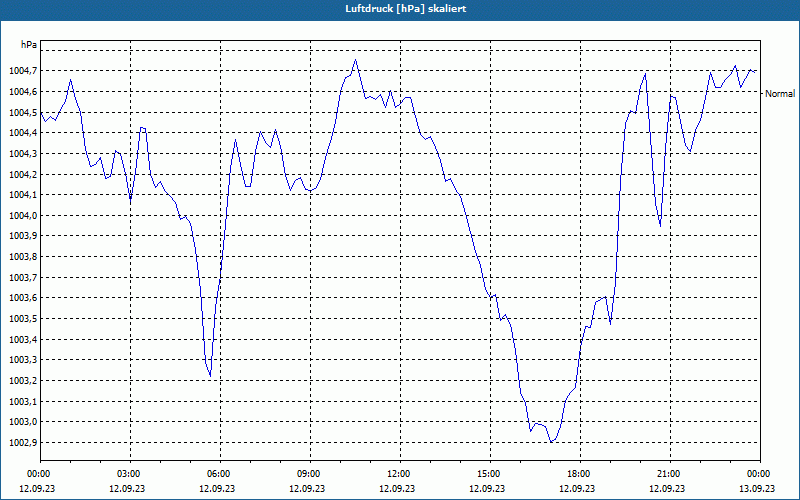The width and height of the screenshot is (800, 500).
Task: Click the 1003,3 y-axis value
Action: pos(23,360)
